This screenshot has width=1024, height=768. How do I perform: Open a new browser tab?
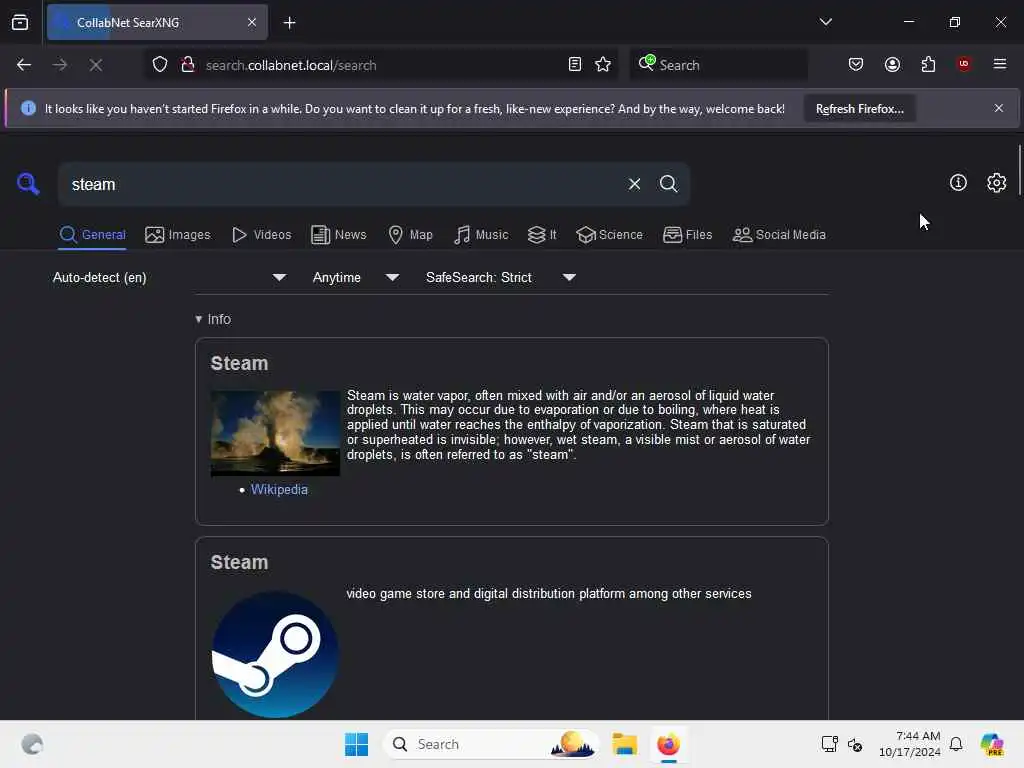pos(289,23)
